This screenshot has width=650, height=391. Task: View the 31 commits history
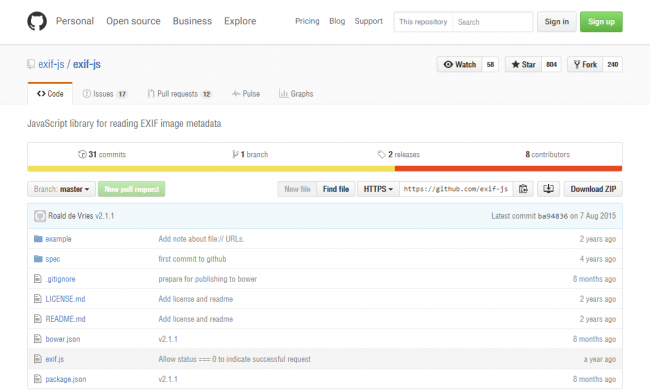102,154
